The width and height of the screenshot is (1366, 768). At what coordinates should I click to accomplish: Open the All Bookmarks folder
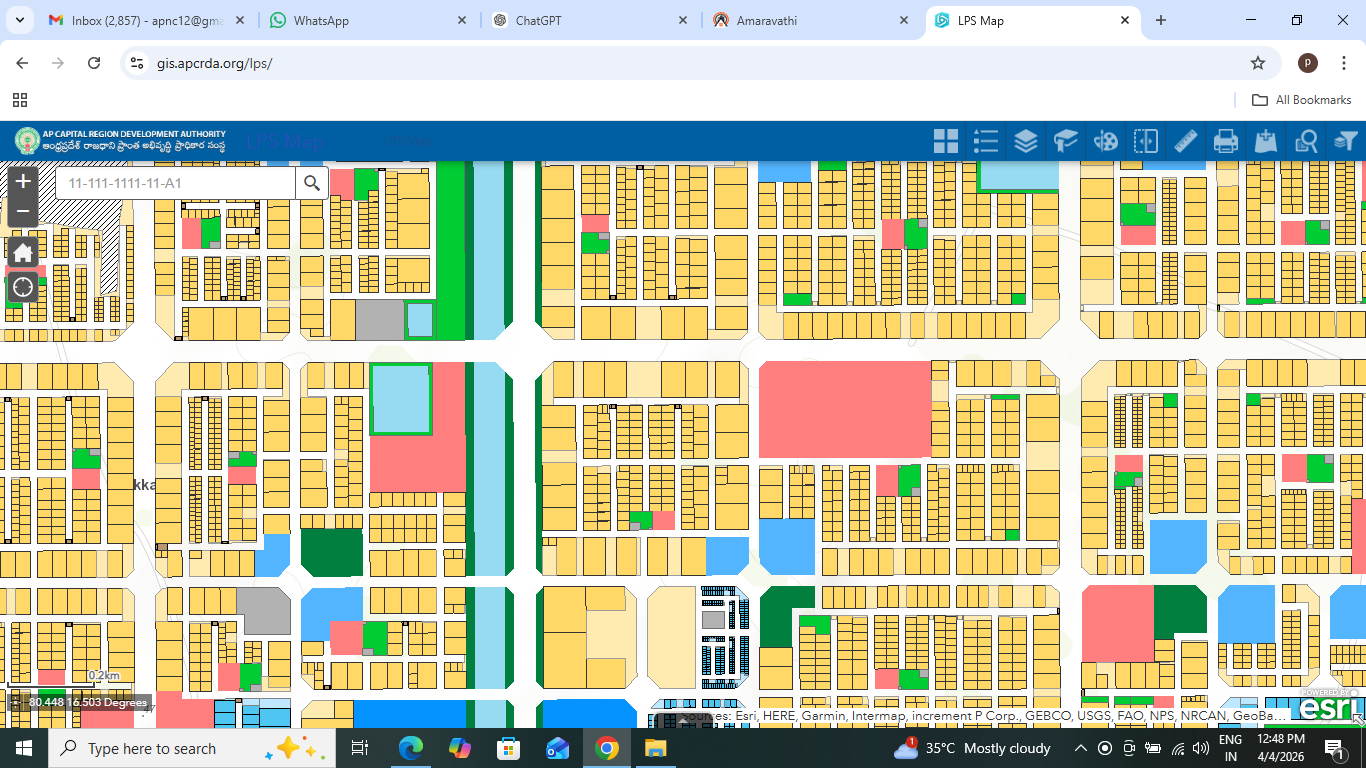point(1302,100)
